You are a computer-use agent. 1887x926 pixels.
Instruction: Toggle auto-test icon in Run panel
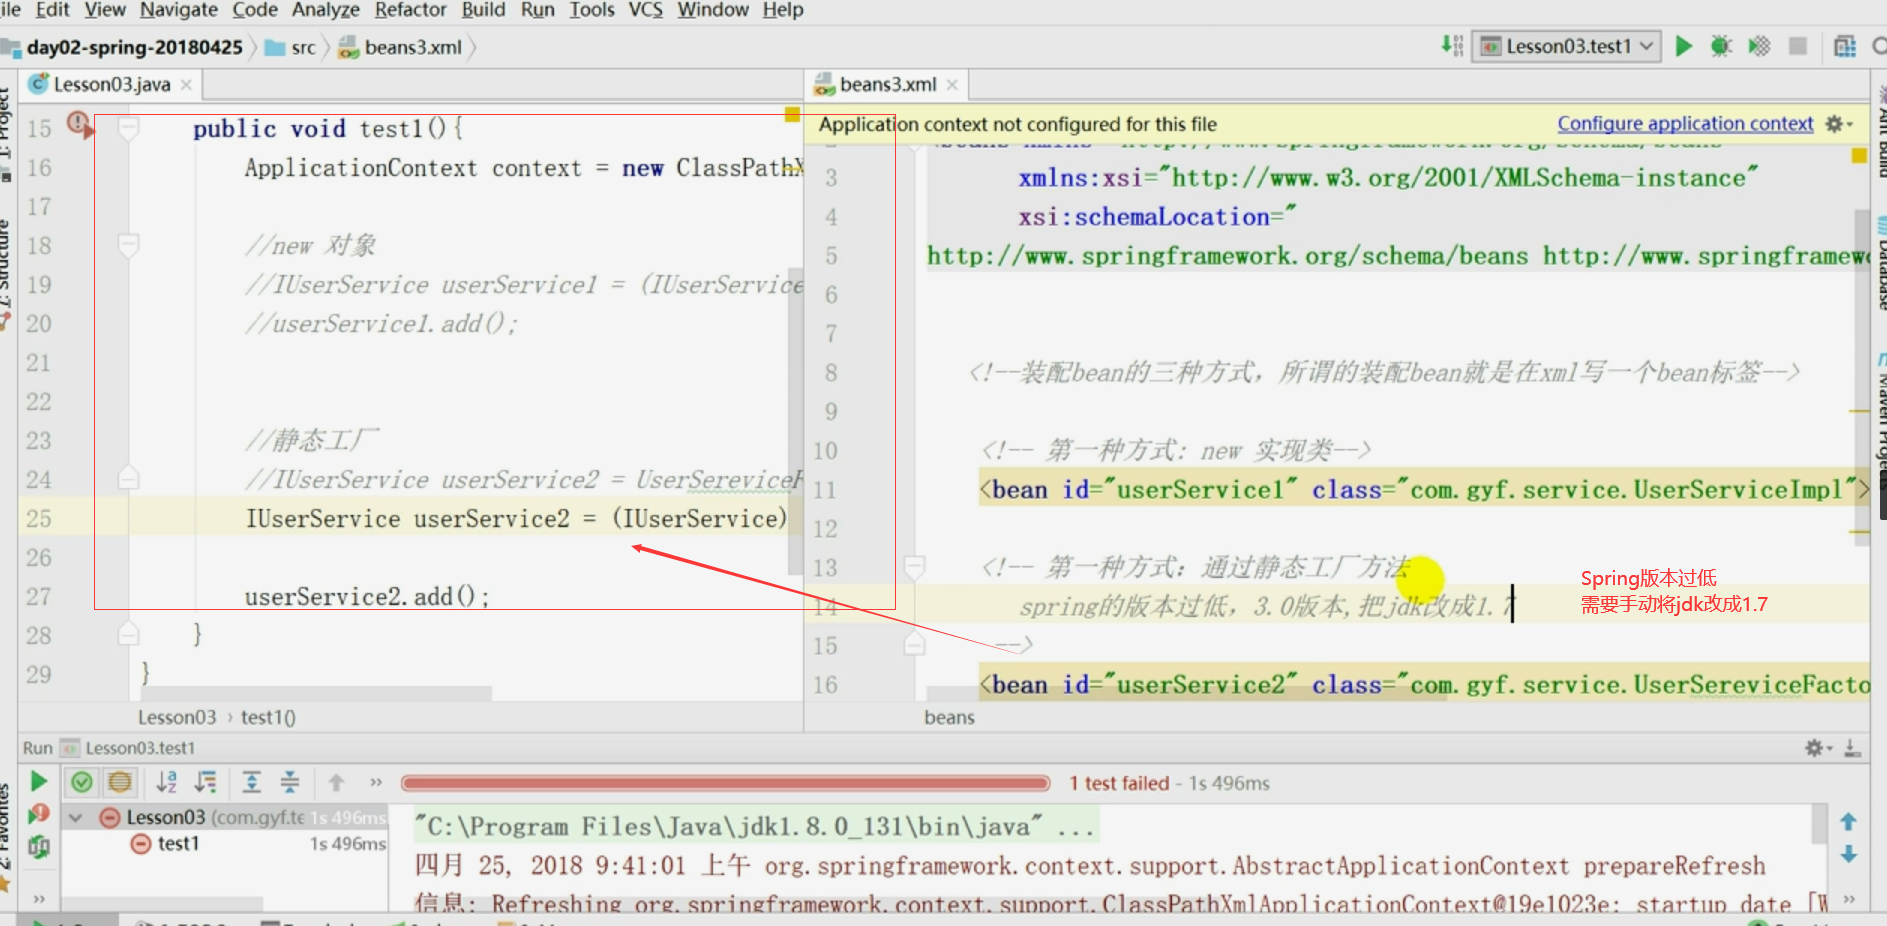pyautogui.click(x=38, y=847)
